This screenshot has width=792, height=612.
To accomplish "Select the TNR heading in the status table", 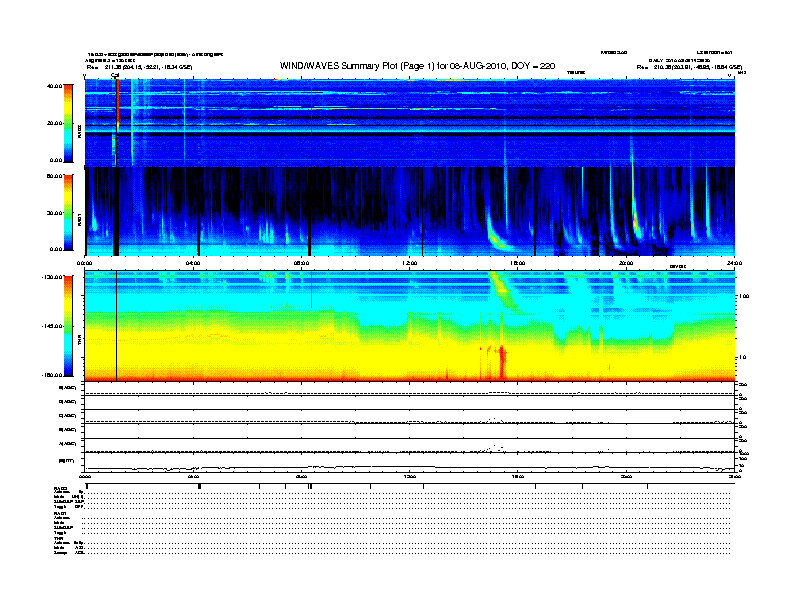I will point(59,538).
